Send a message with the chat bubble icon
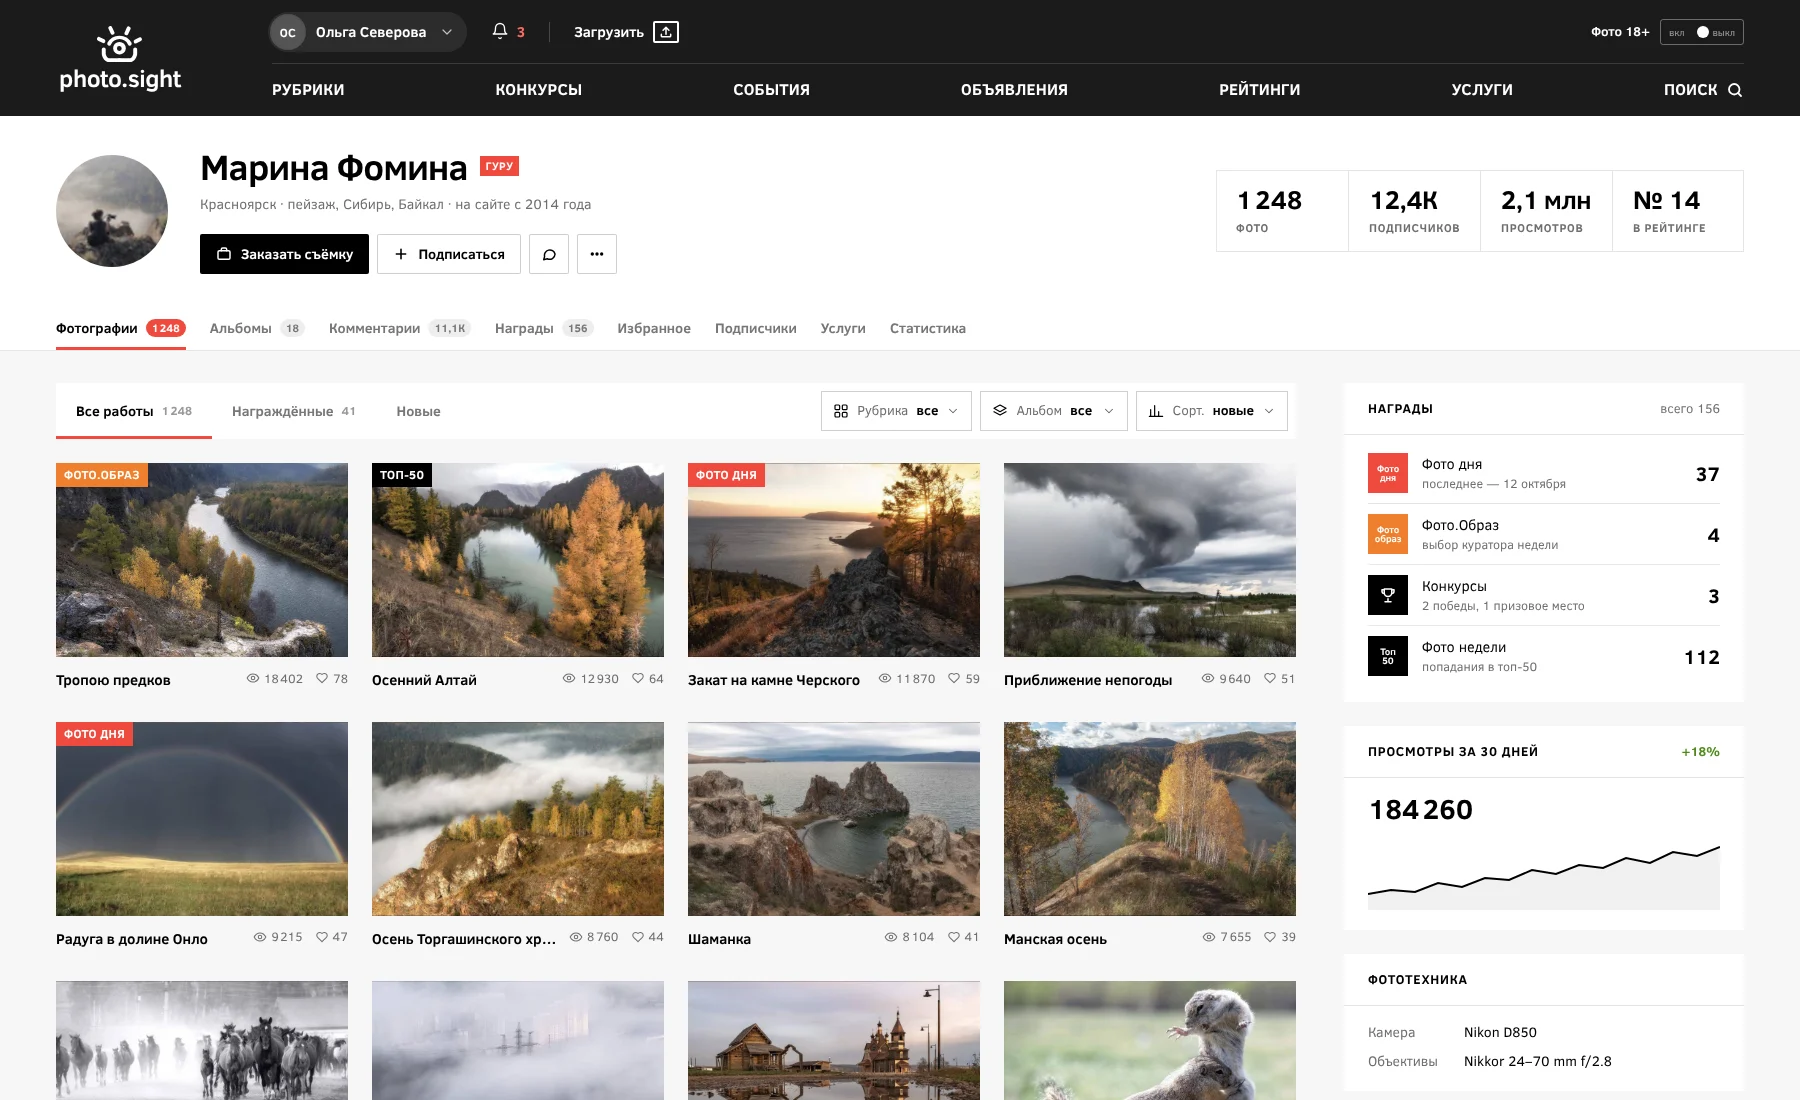The image size is (1800, 1100). 549,254
